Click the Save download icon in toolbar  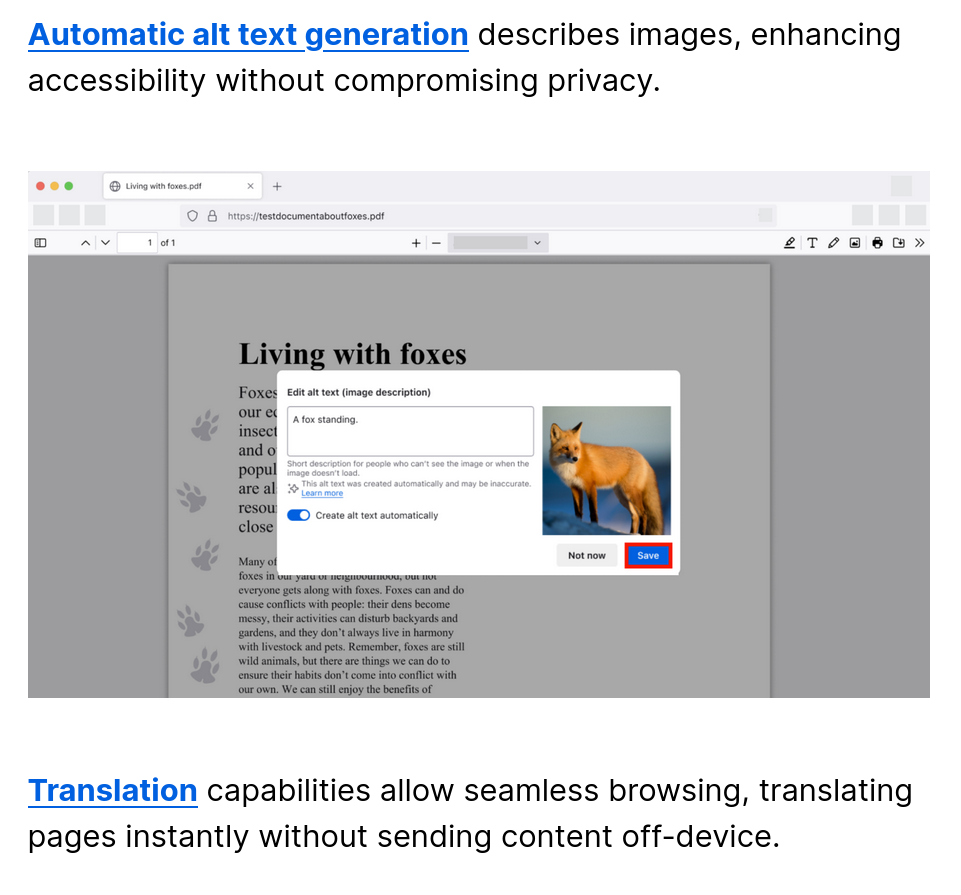898,243
